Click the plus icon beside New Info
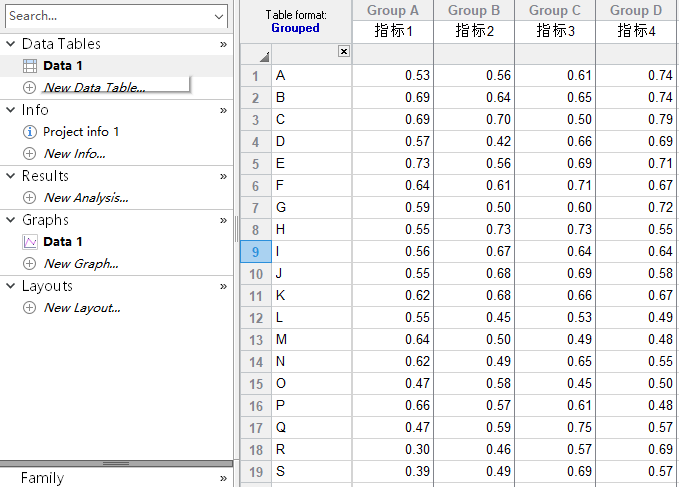This screenshot has width=679, height=487. [30, 154]
